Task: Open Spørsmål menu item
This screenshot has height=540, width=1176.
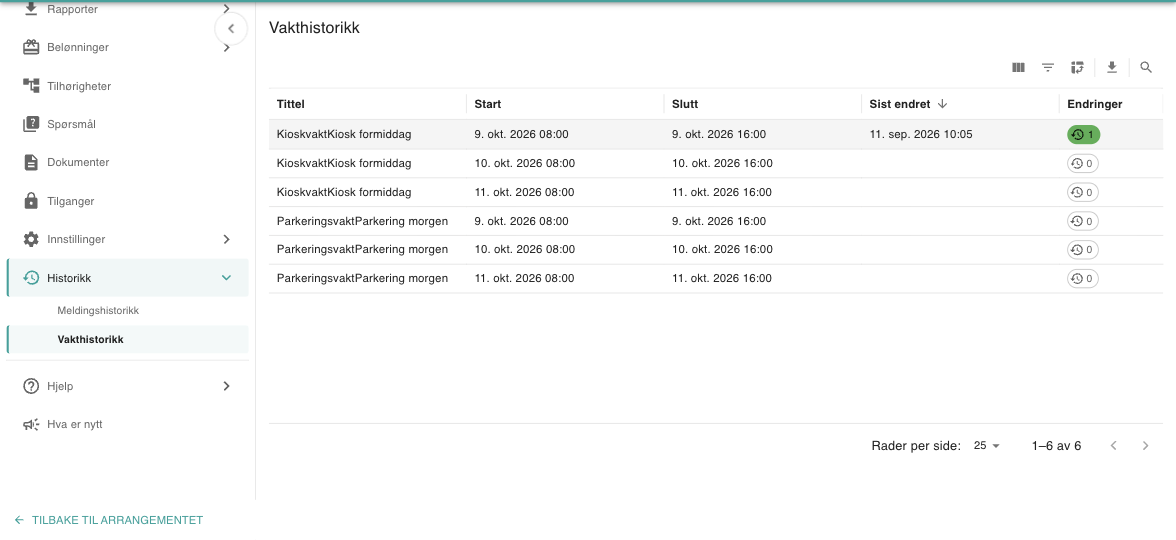Action: [128, 124]
